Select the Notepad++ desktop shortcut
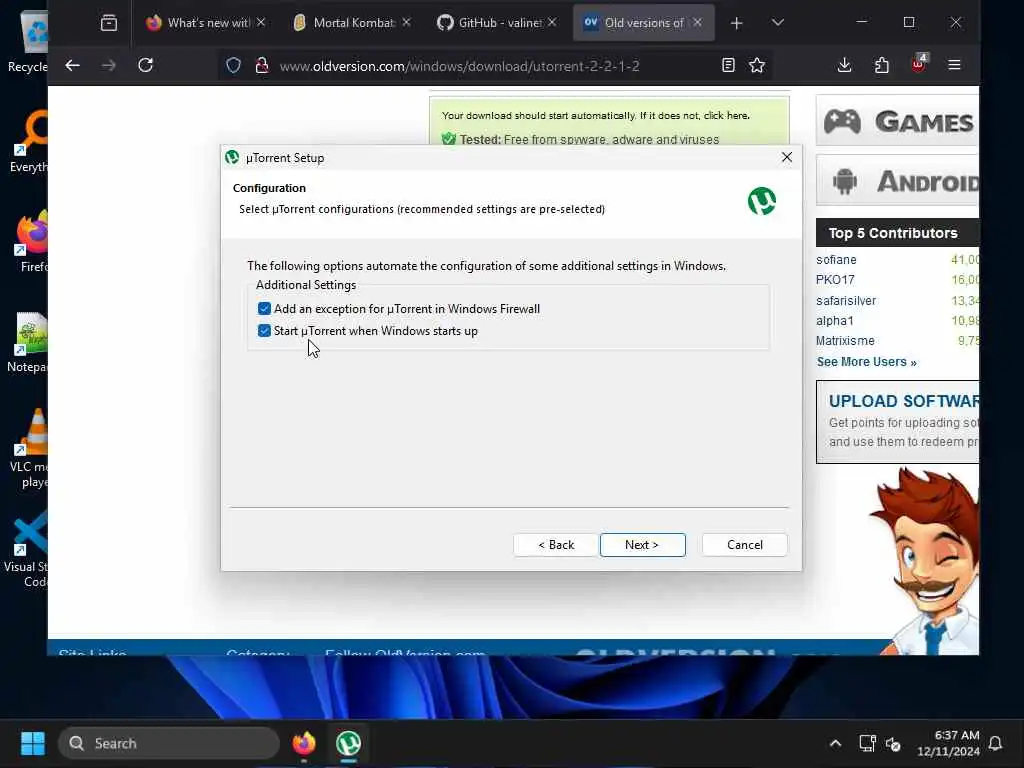This screenshot has width=1024, height=768. [28, 342]
